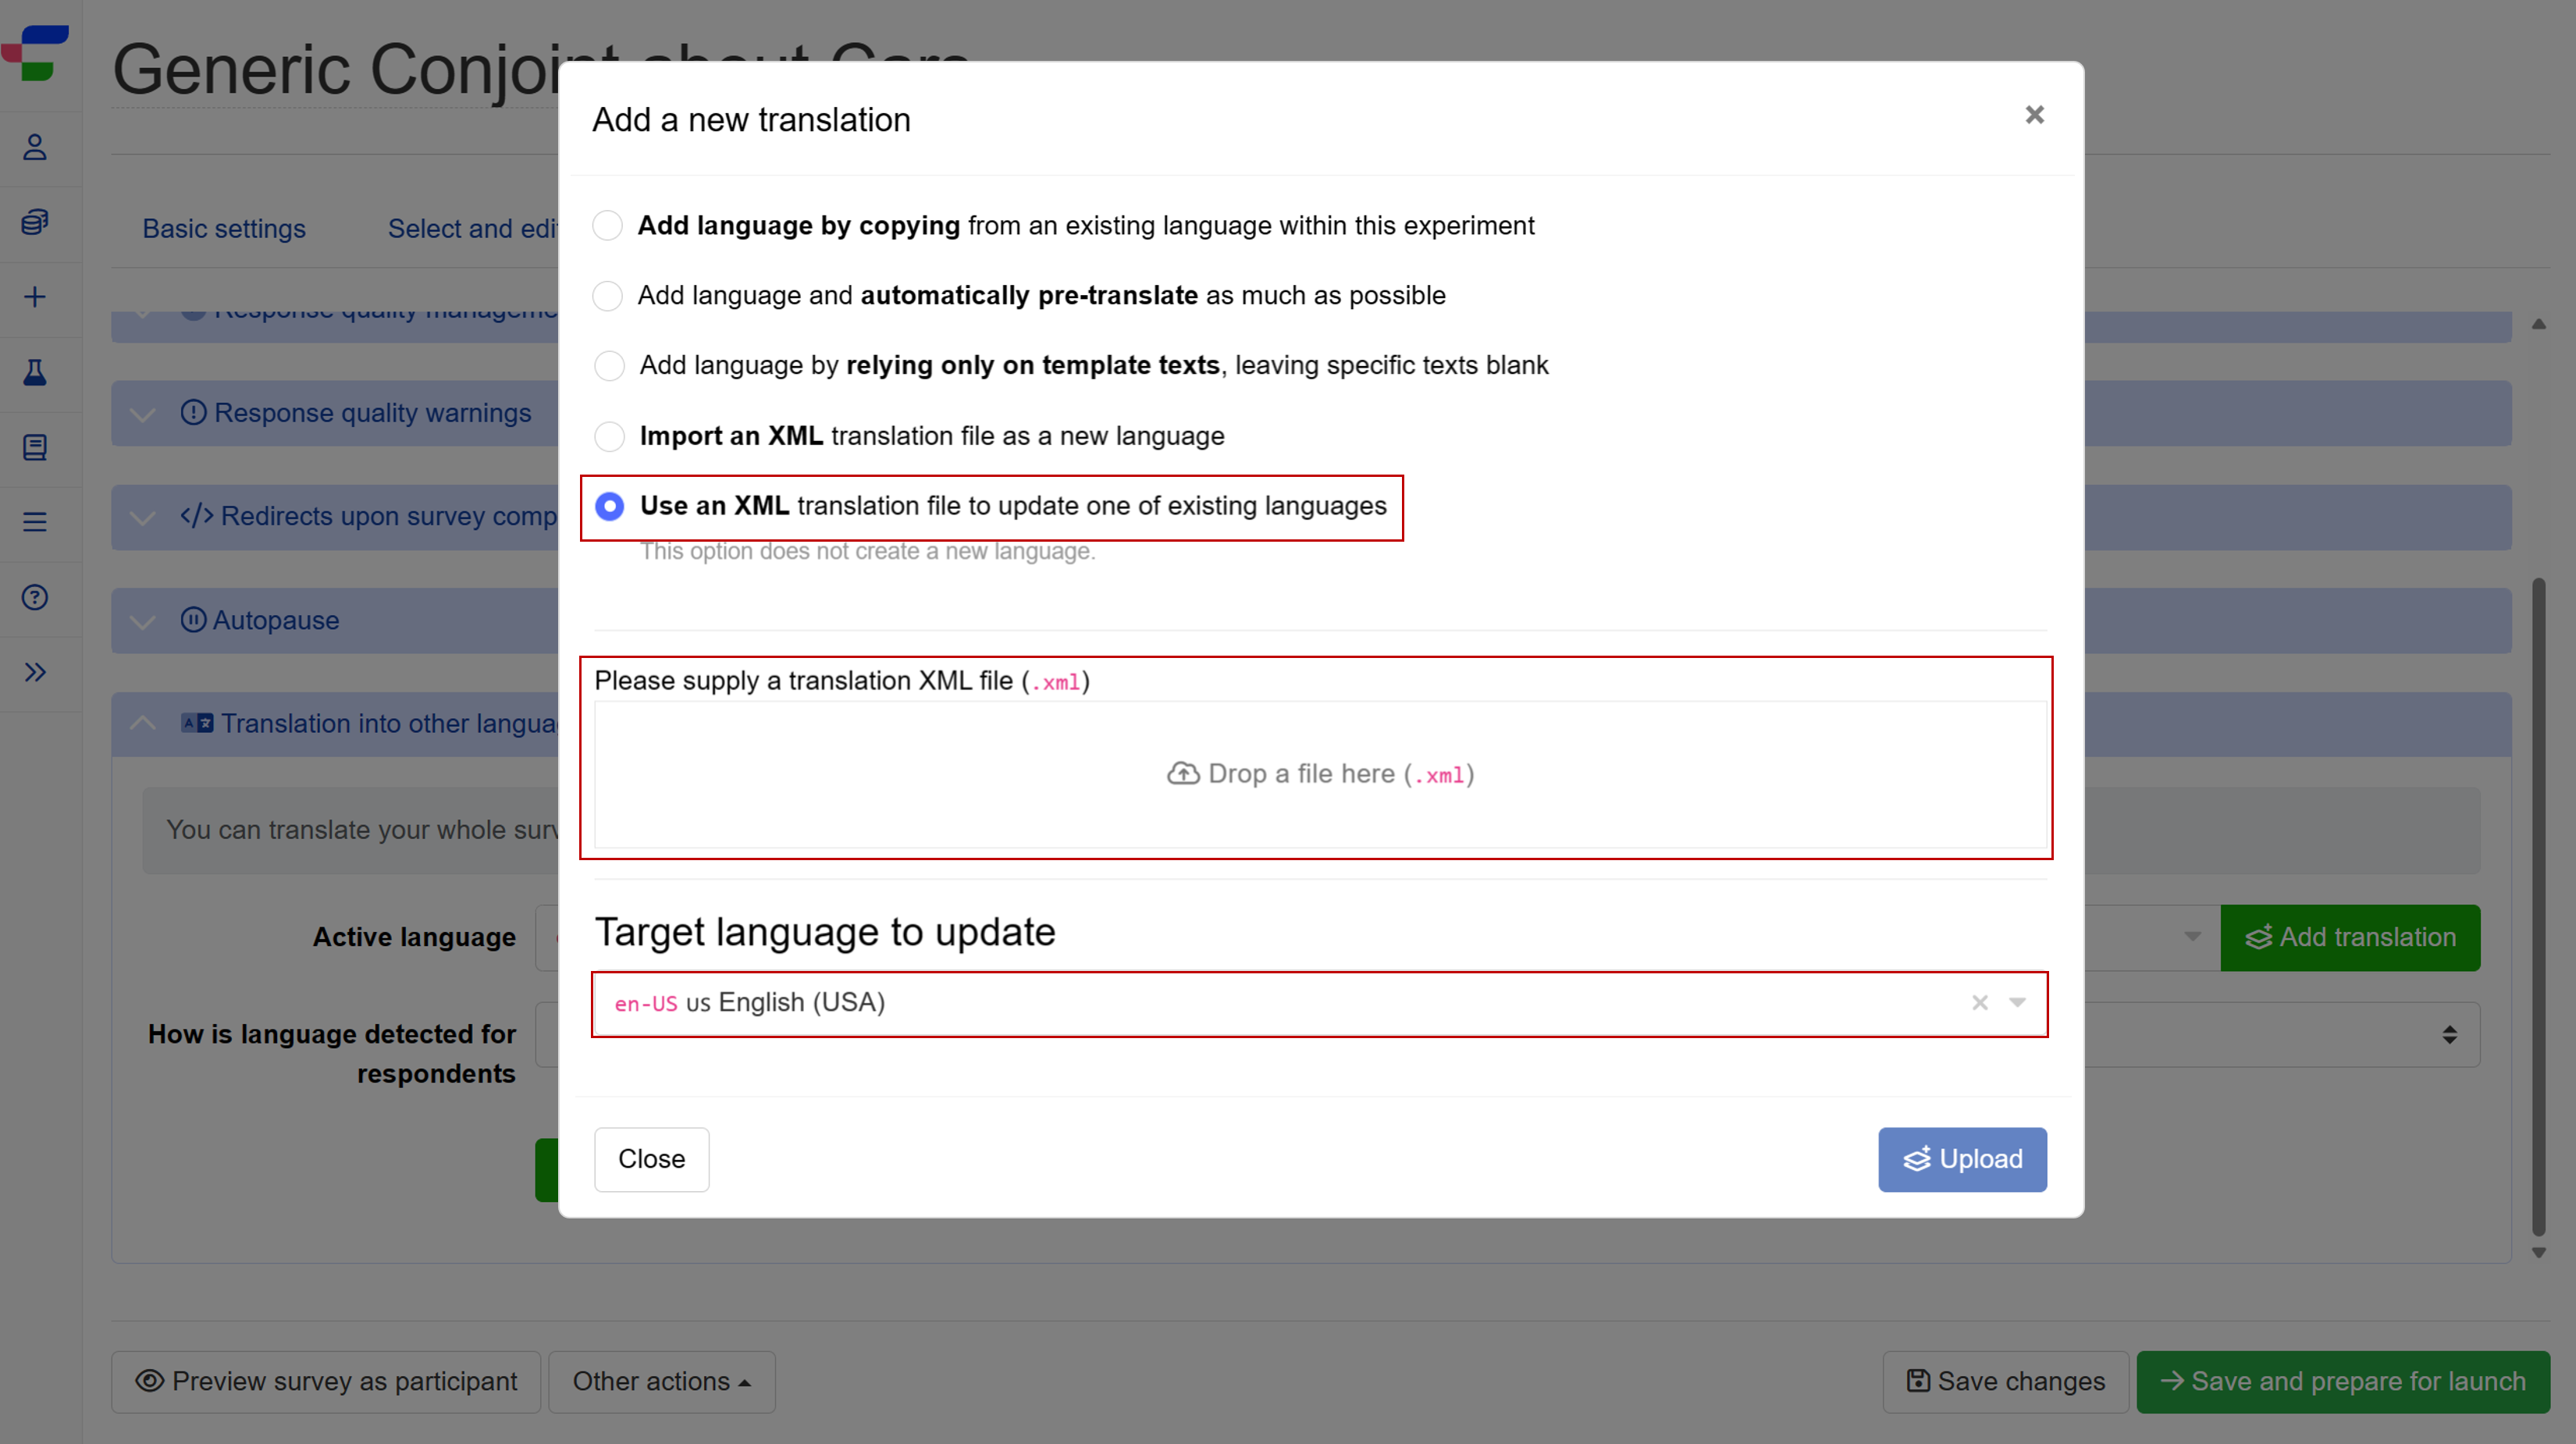2576x1444 pixels.
Task: Click the Upload button
Action: coord(1961,1159)
